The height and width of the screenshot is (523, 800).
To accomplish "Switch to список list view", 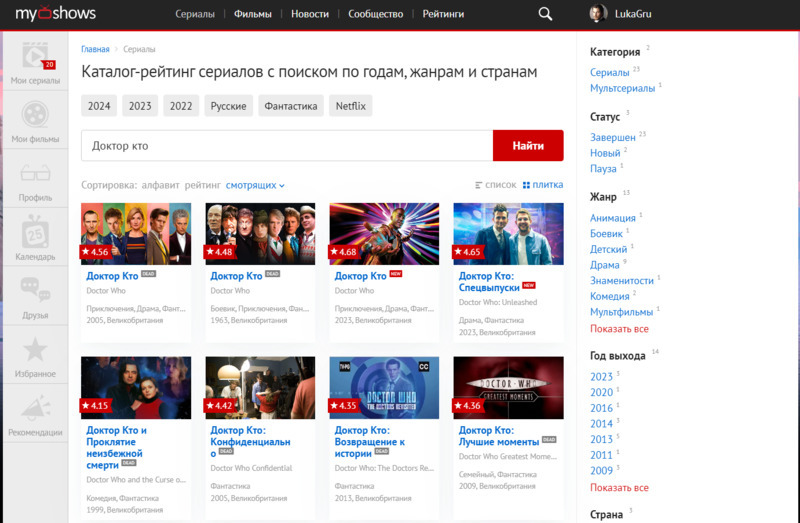I will click(495, 185).
